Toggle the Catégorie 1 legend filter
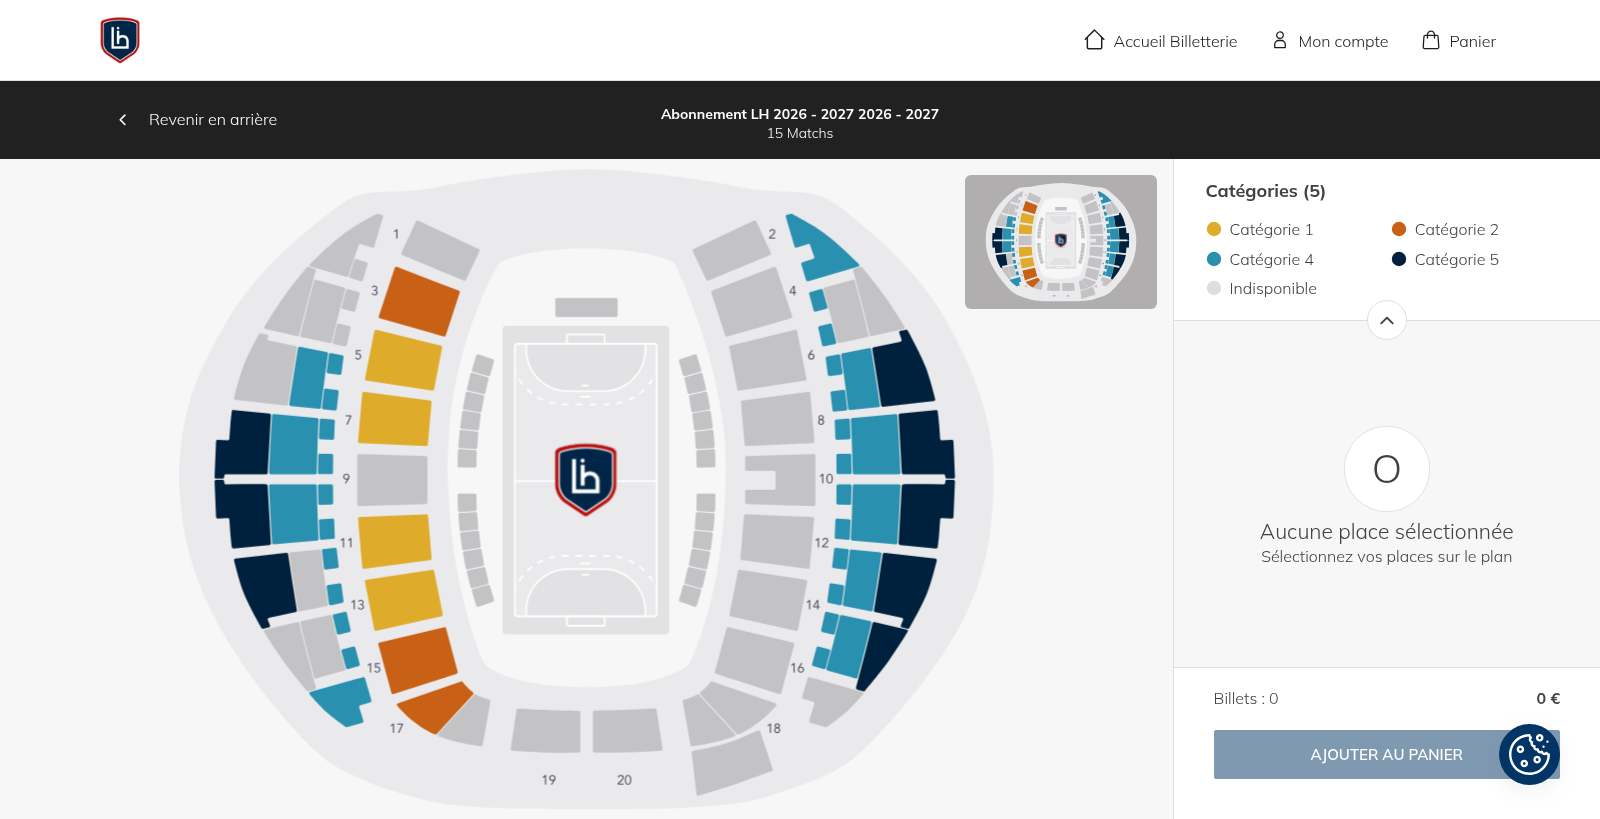Viewport: 1600px width, 819px height. tap(1260, 229)
